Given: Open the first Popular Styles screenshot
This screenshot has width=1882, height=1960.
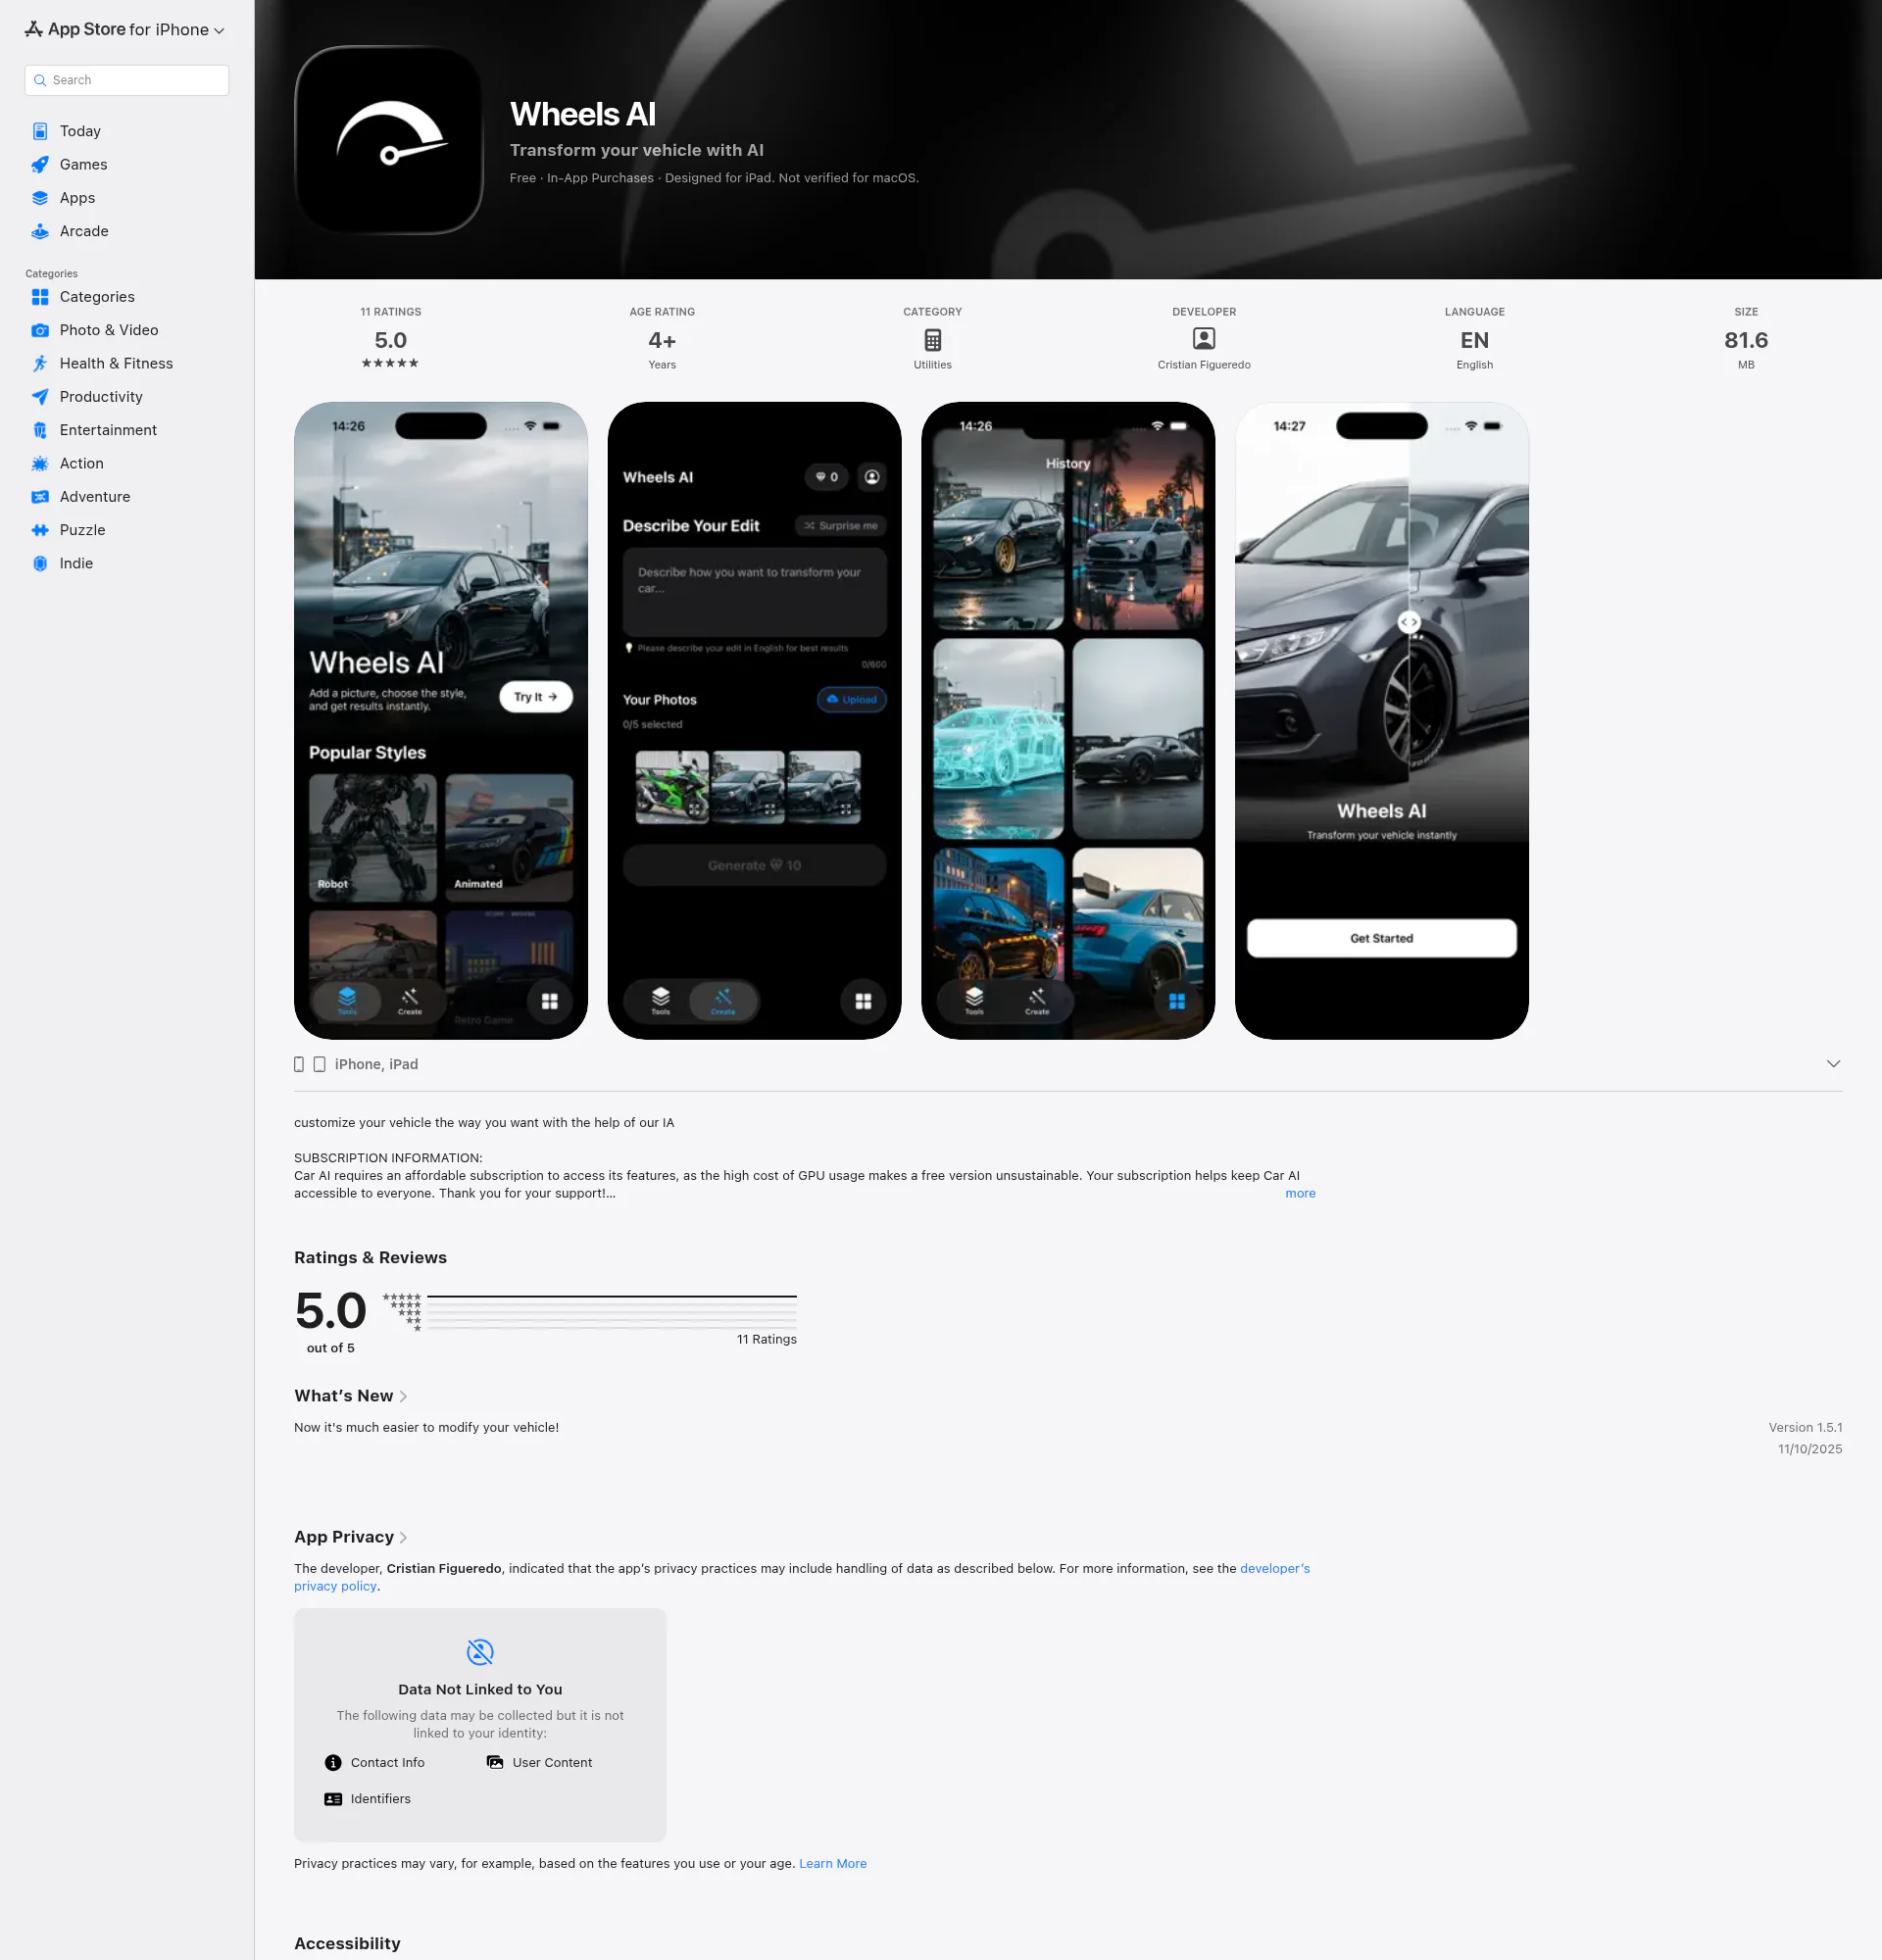Looking at the screenshot, I should click(441, 721).
